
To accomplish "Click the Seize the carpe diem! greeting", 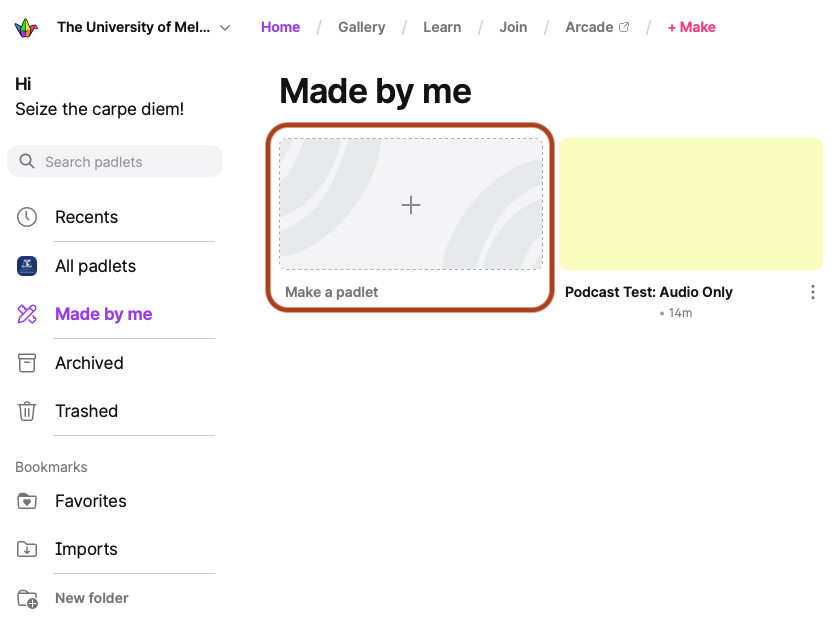I will tap(100, 109).
